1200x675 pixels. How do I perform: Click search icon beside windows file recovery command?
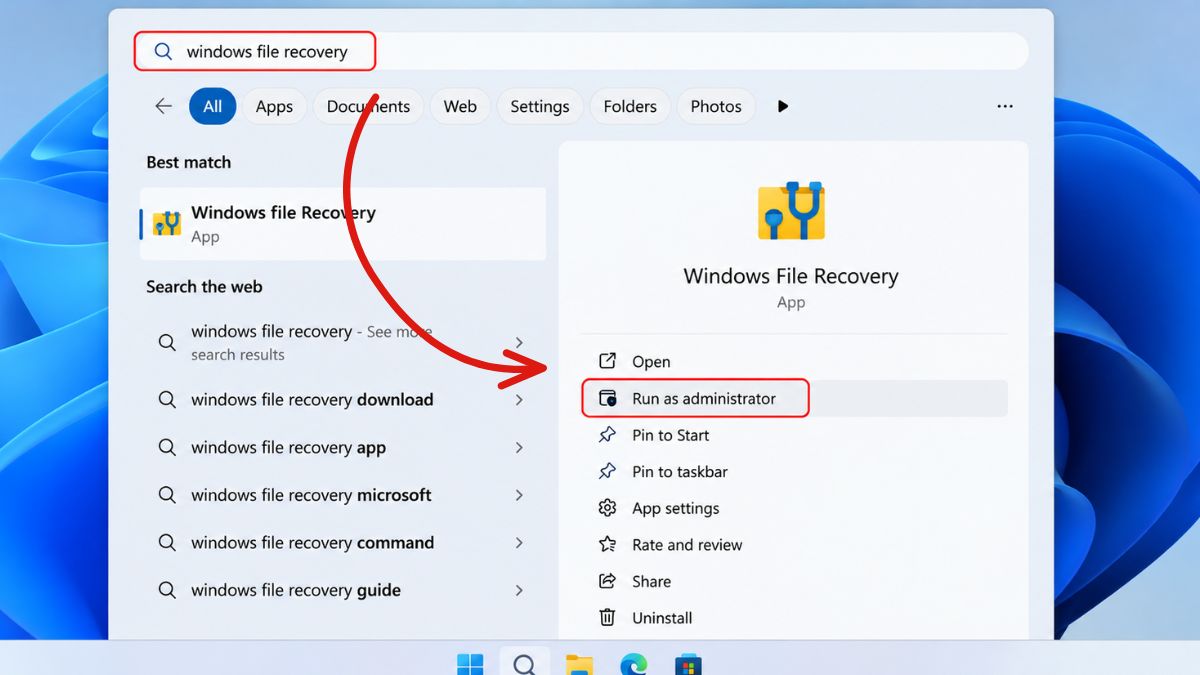(x=167, y=543)
